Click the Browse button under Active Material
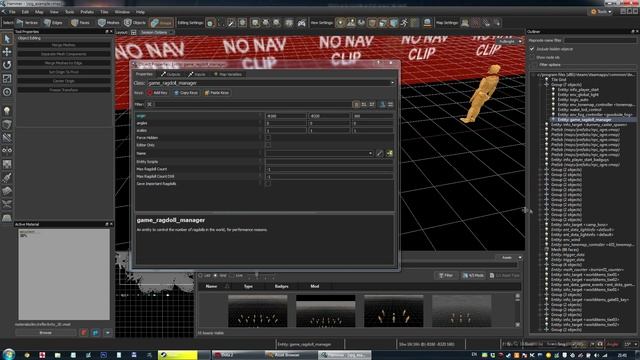This screenshot has width=640, height=360. pyautogui.click(x=45, y=333)
